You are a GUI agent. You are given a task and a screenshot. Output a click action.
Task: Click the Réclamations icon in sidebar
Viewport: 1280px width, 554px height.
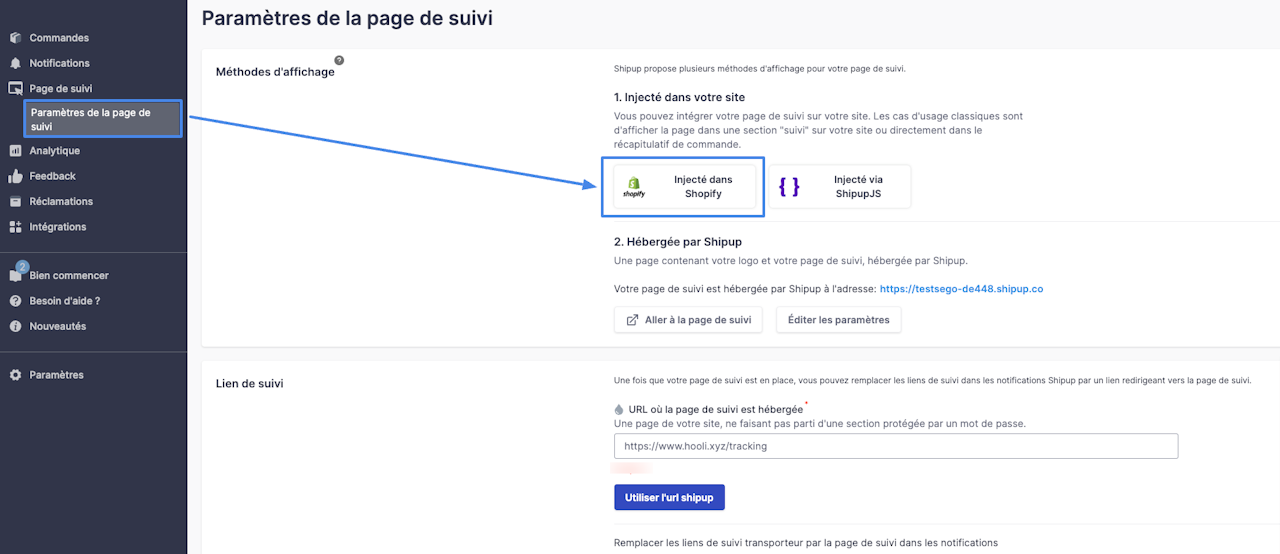[15, 201]
